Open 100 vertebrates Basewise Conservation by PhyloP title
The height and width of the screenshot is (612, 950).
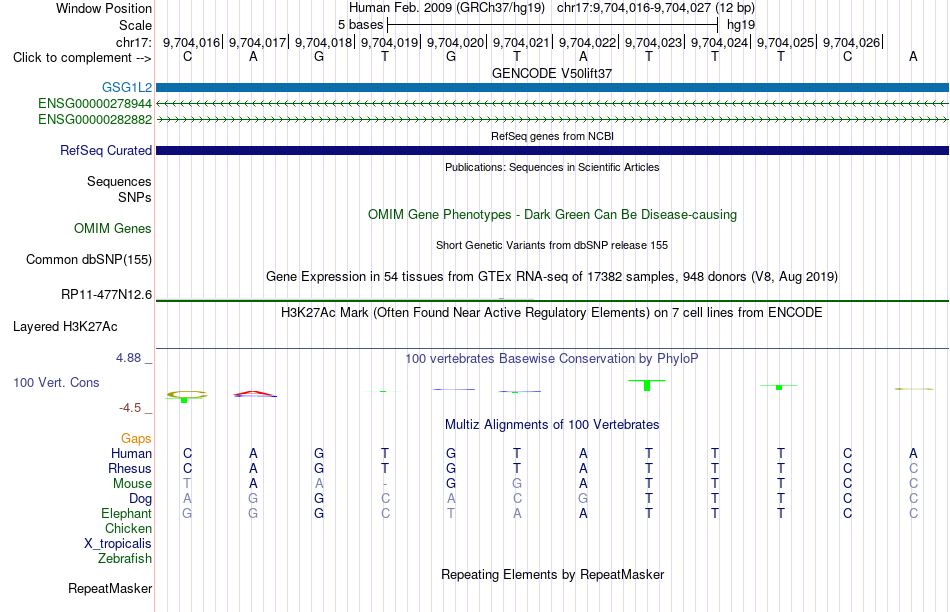pyautogui.click(x=552, y=359)
